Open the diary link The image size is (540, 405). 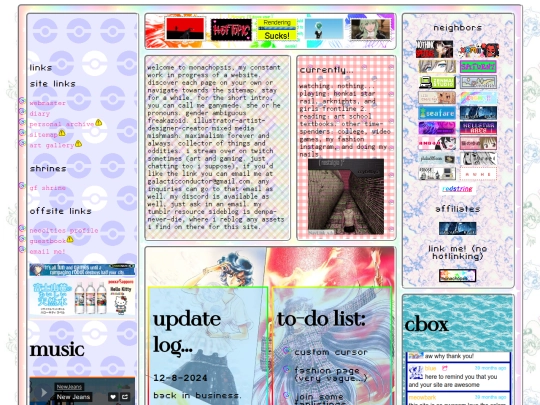(40, 114)
